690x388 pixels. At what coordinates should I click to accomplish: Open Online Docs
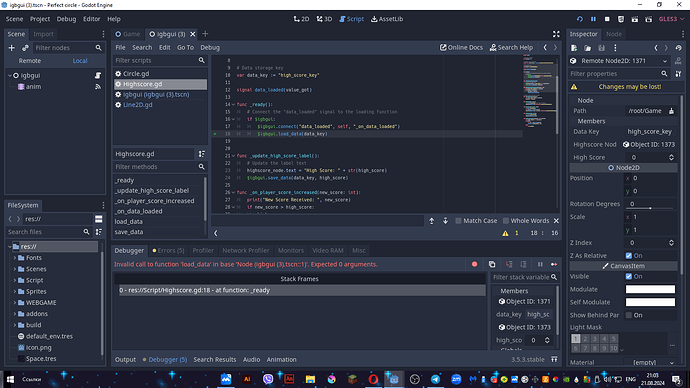461,48
